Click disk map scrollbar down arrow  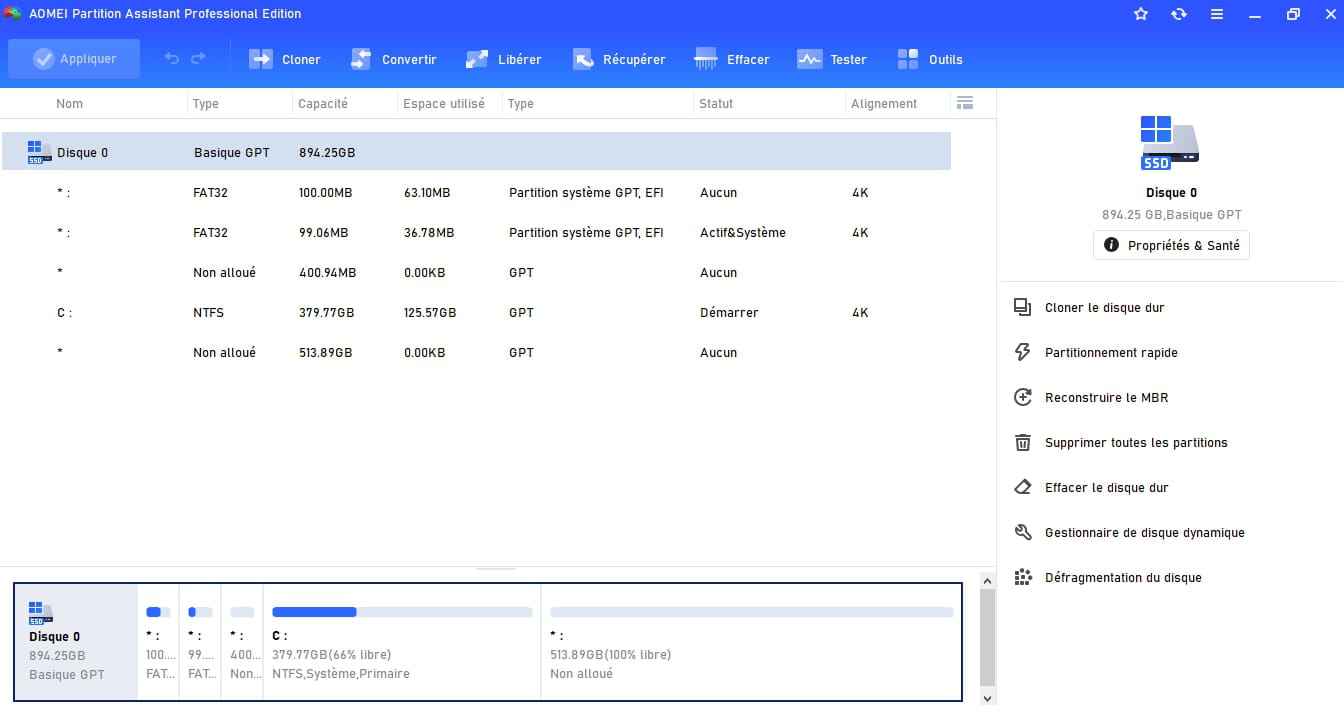point(988,698)
